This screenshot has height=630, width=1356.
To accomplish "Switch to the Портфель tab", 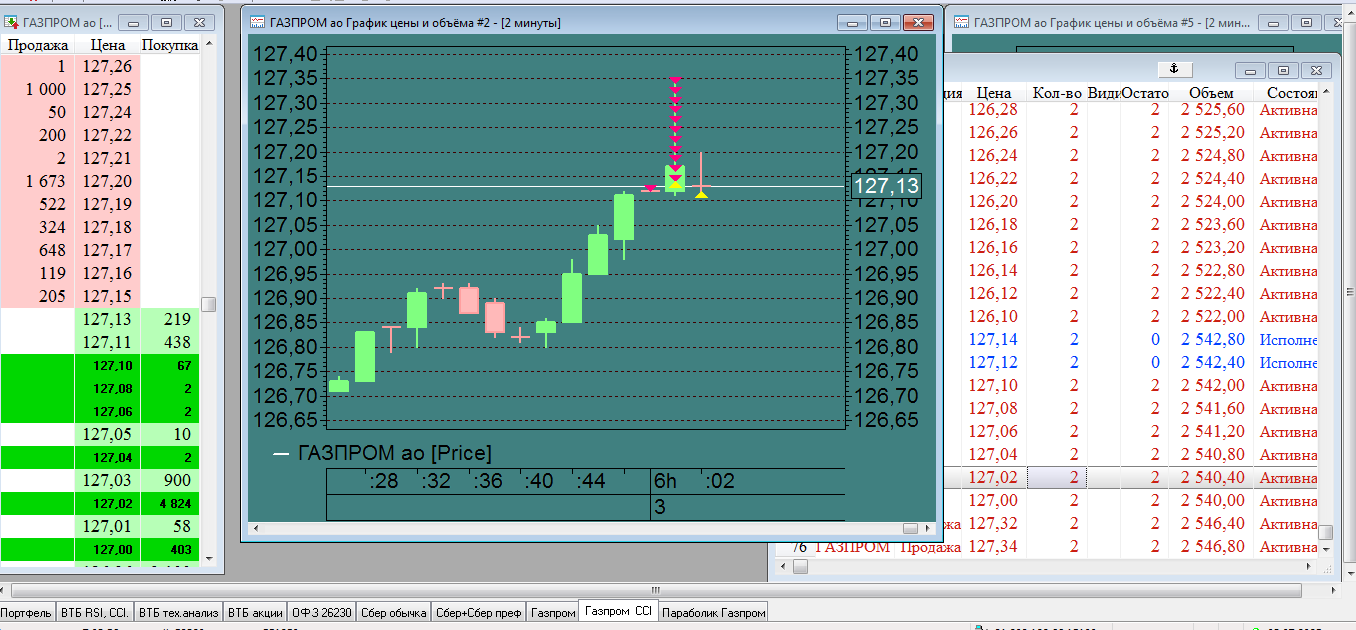I will point(26,613).
